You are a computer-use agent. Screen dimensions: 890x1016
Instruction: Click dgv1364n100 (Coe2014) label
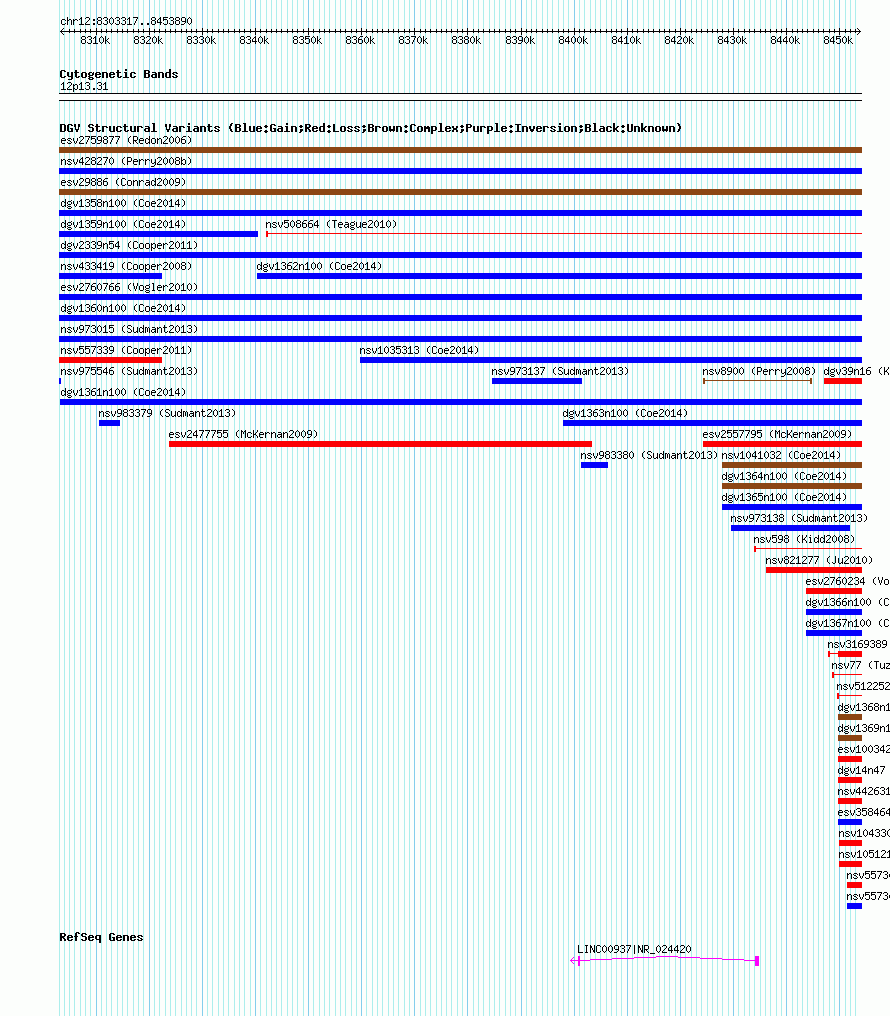(x=784, y=476)
